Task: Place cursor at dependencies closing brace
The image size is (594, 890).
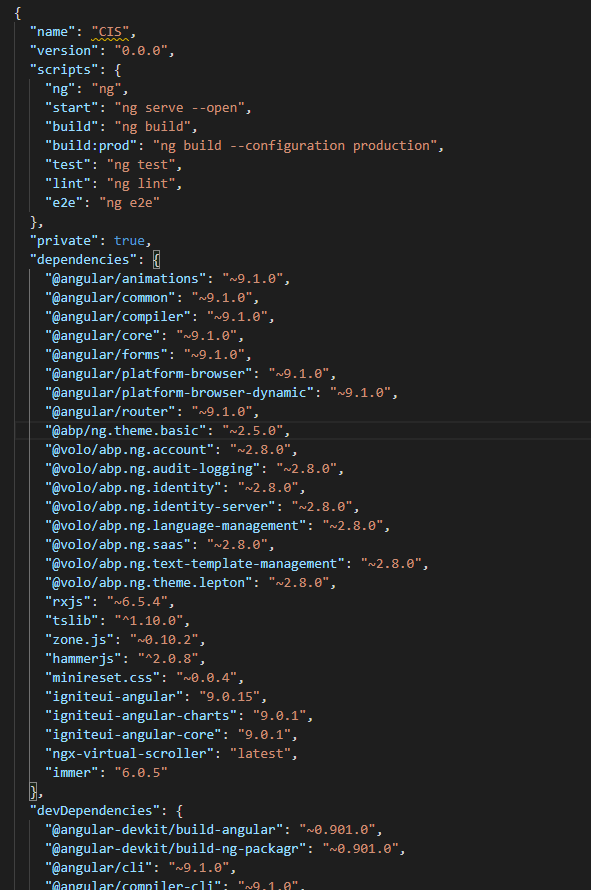Action: tap(33, 792)
